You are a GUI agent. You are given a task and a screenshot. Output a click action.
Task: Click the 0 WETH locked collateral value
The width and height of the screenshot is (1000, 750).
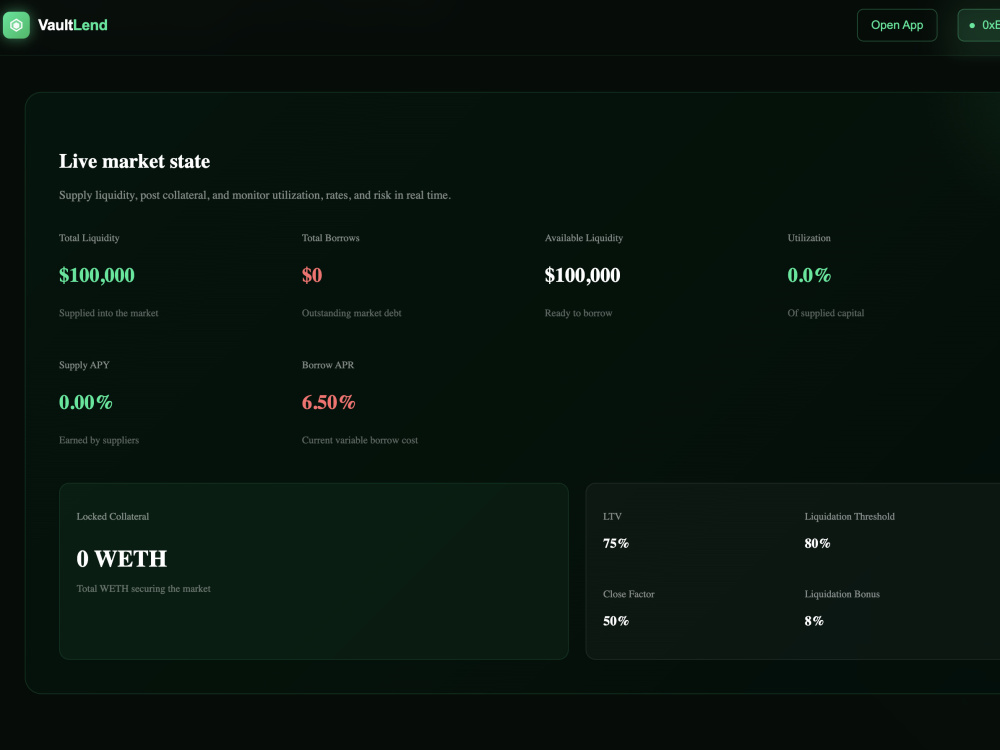(122, 559)
